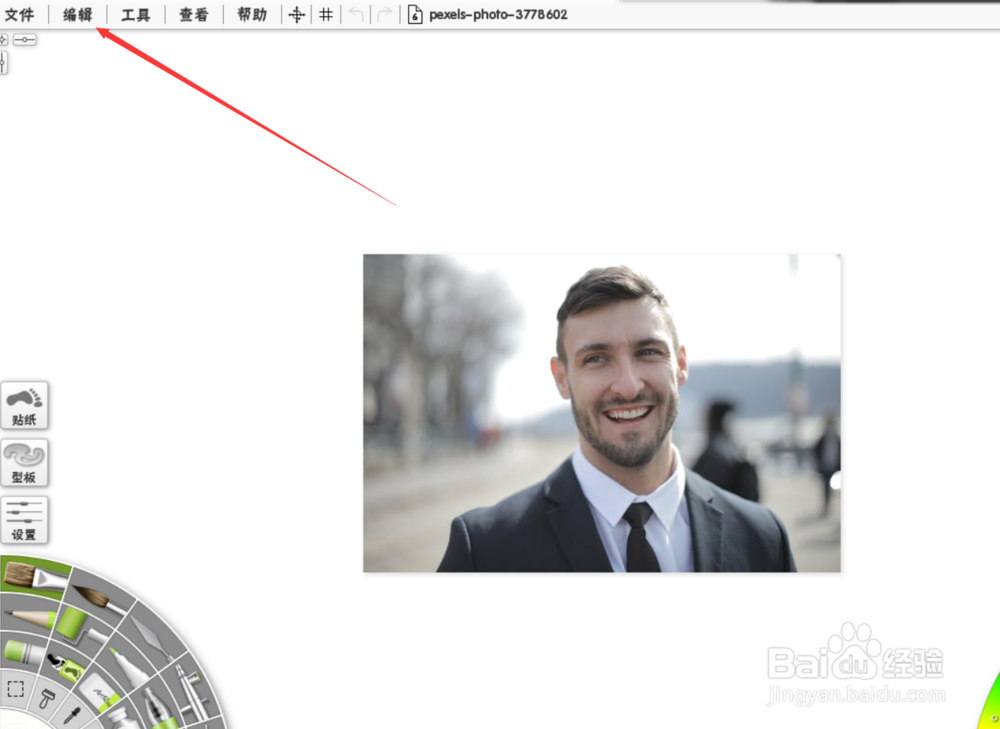This screenshot has width=1000, height=729.
Task: Open the 编辑 menu
Action: pos(78,14)
